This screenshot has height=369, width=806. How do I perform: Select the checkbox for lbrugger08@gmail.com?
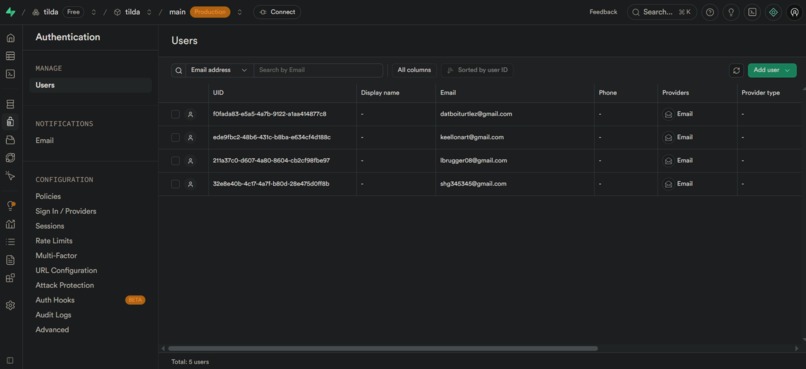point(175,161)
